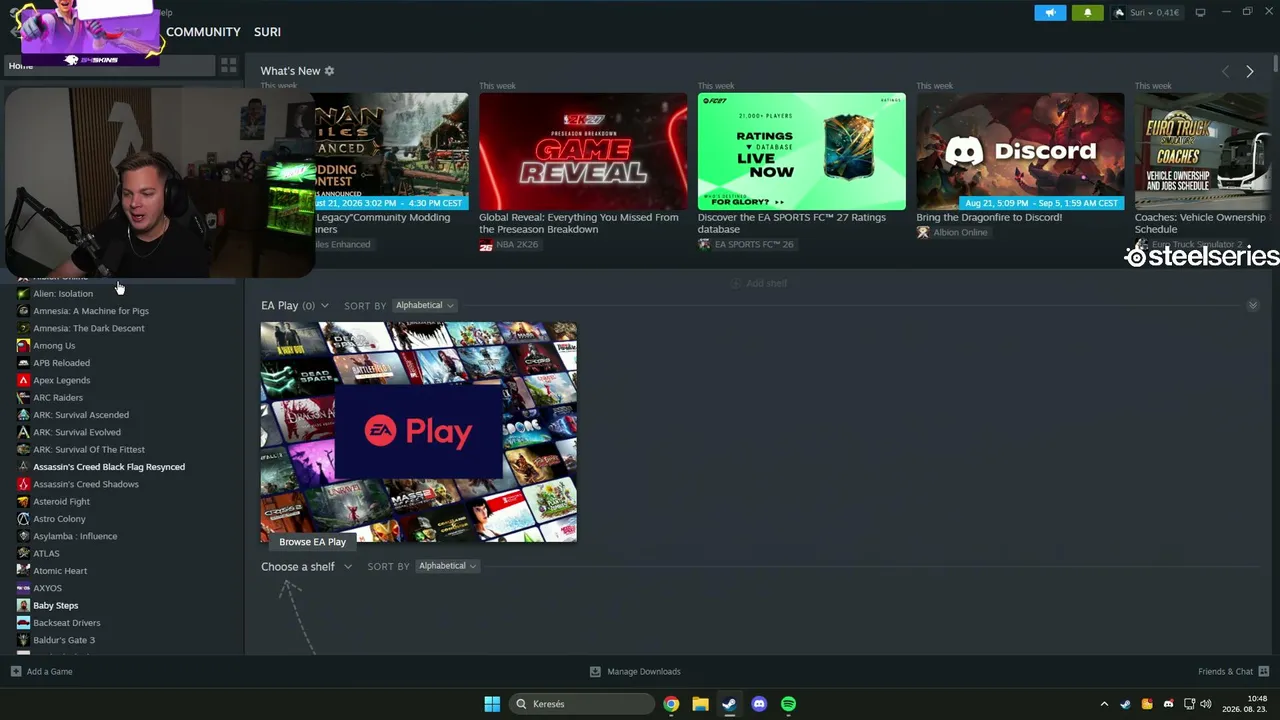Click the Alien: Isolation game icon

coord(23,294)
